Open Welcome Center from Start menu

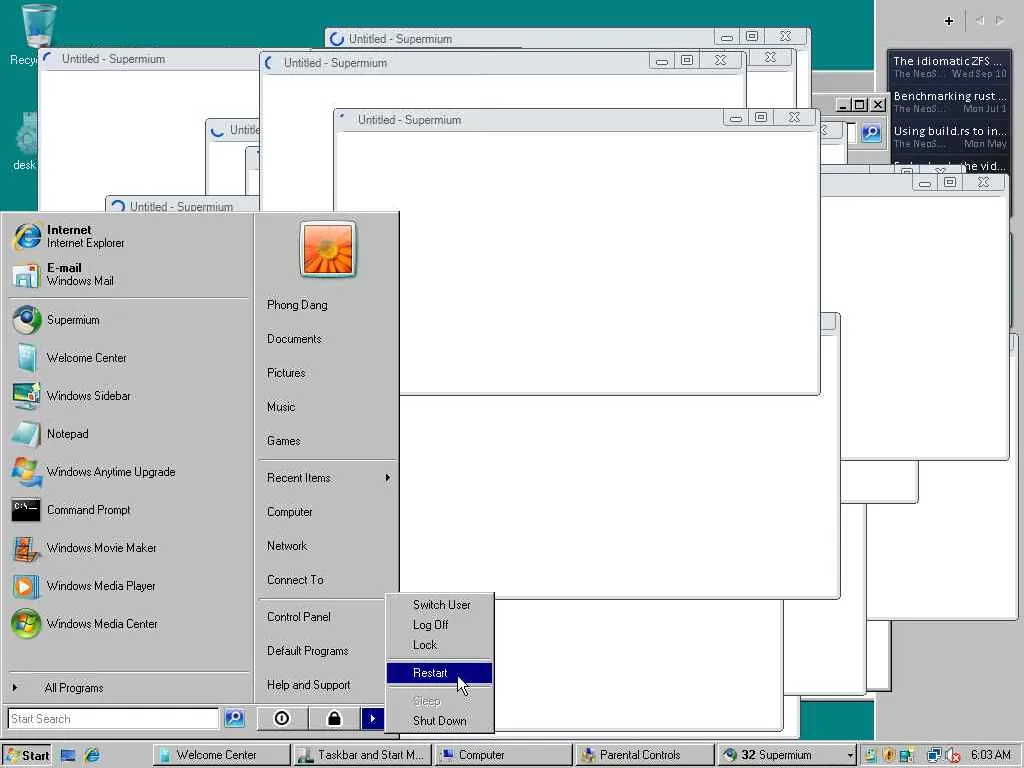pyautogui.click(x=129, y=358)
